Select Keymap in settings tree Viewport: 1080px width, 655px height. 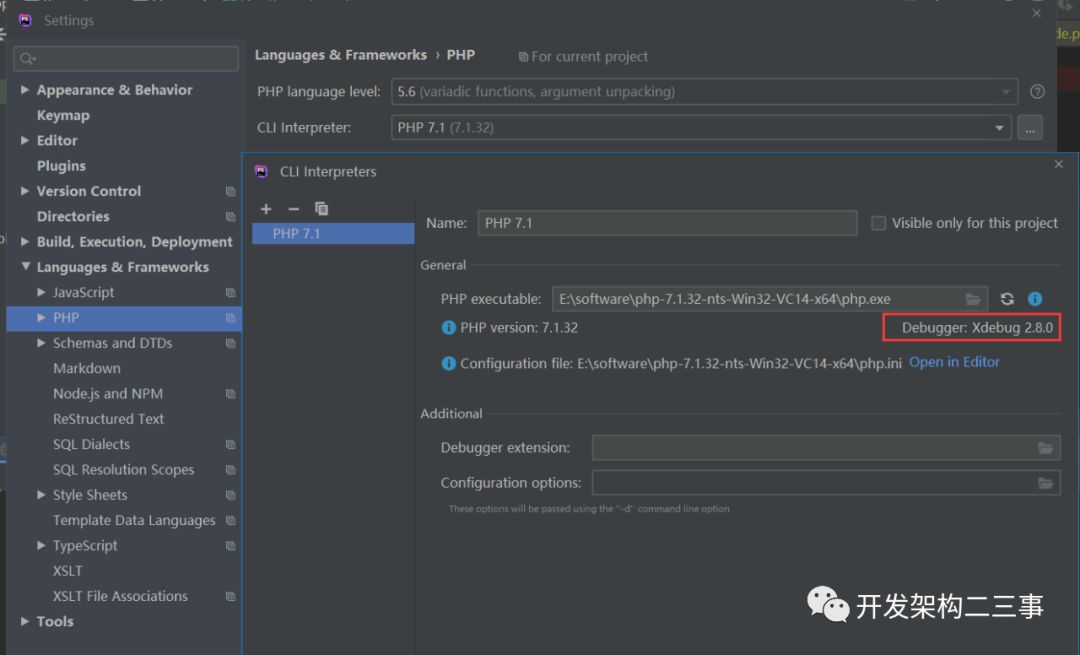click(63, 116)
